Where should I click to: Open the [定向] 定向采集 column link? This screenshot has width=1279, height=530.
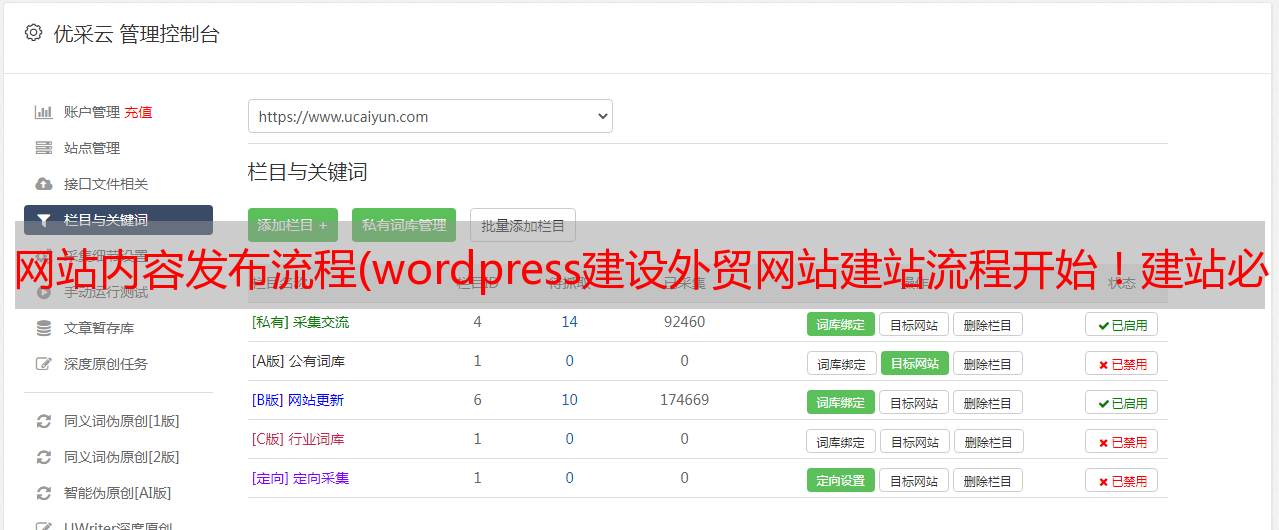[301, 478]
